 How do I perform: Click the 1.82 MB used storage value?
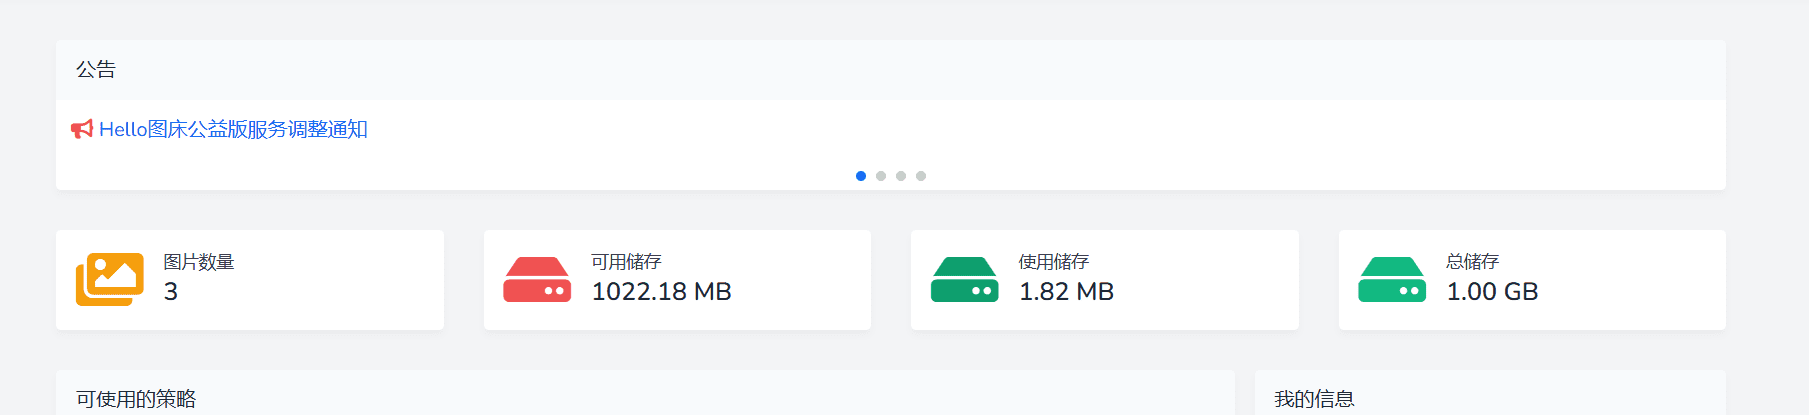pyautogui.click(x=1066, y=292)
